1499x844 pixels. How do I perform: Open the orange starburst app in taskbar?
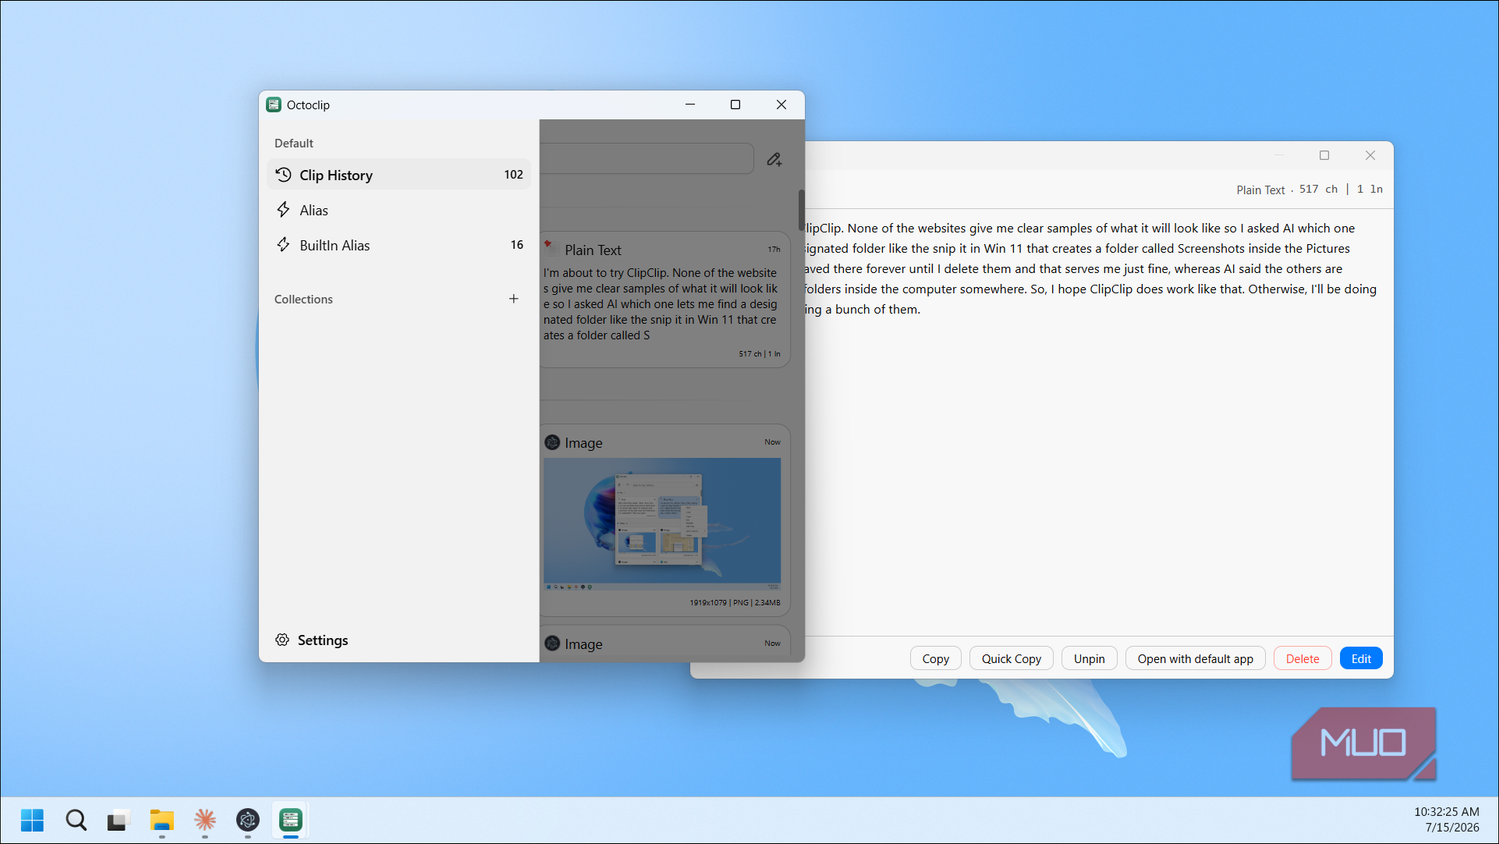coord(205,820)
